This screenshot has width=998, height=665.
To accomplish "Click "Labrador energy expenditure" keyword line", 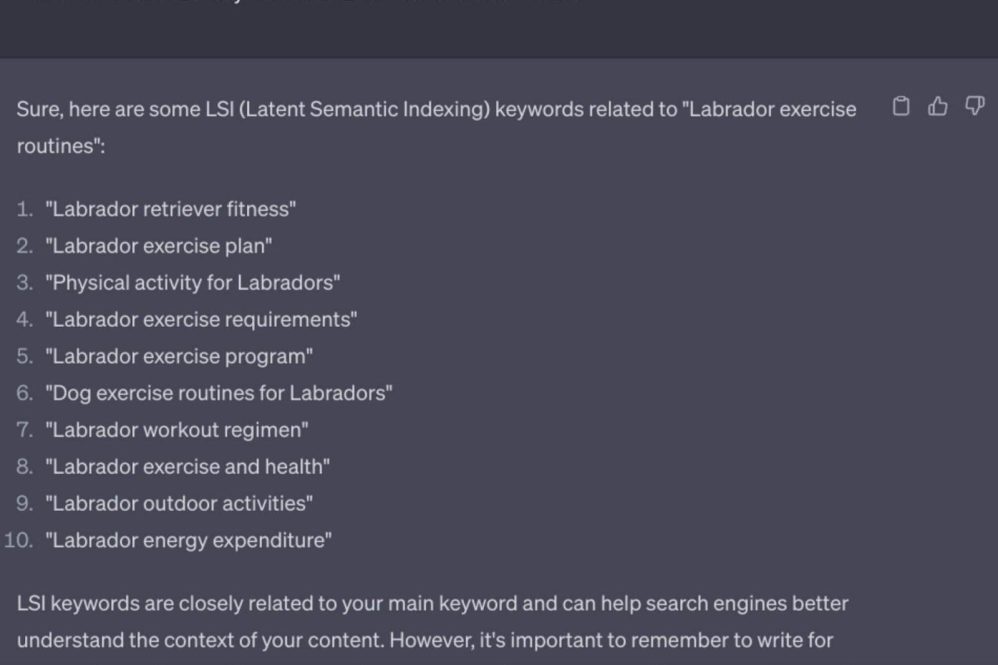I will click(x=188, y=540).
